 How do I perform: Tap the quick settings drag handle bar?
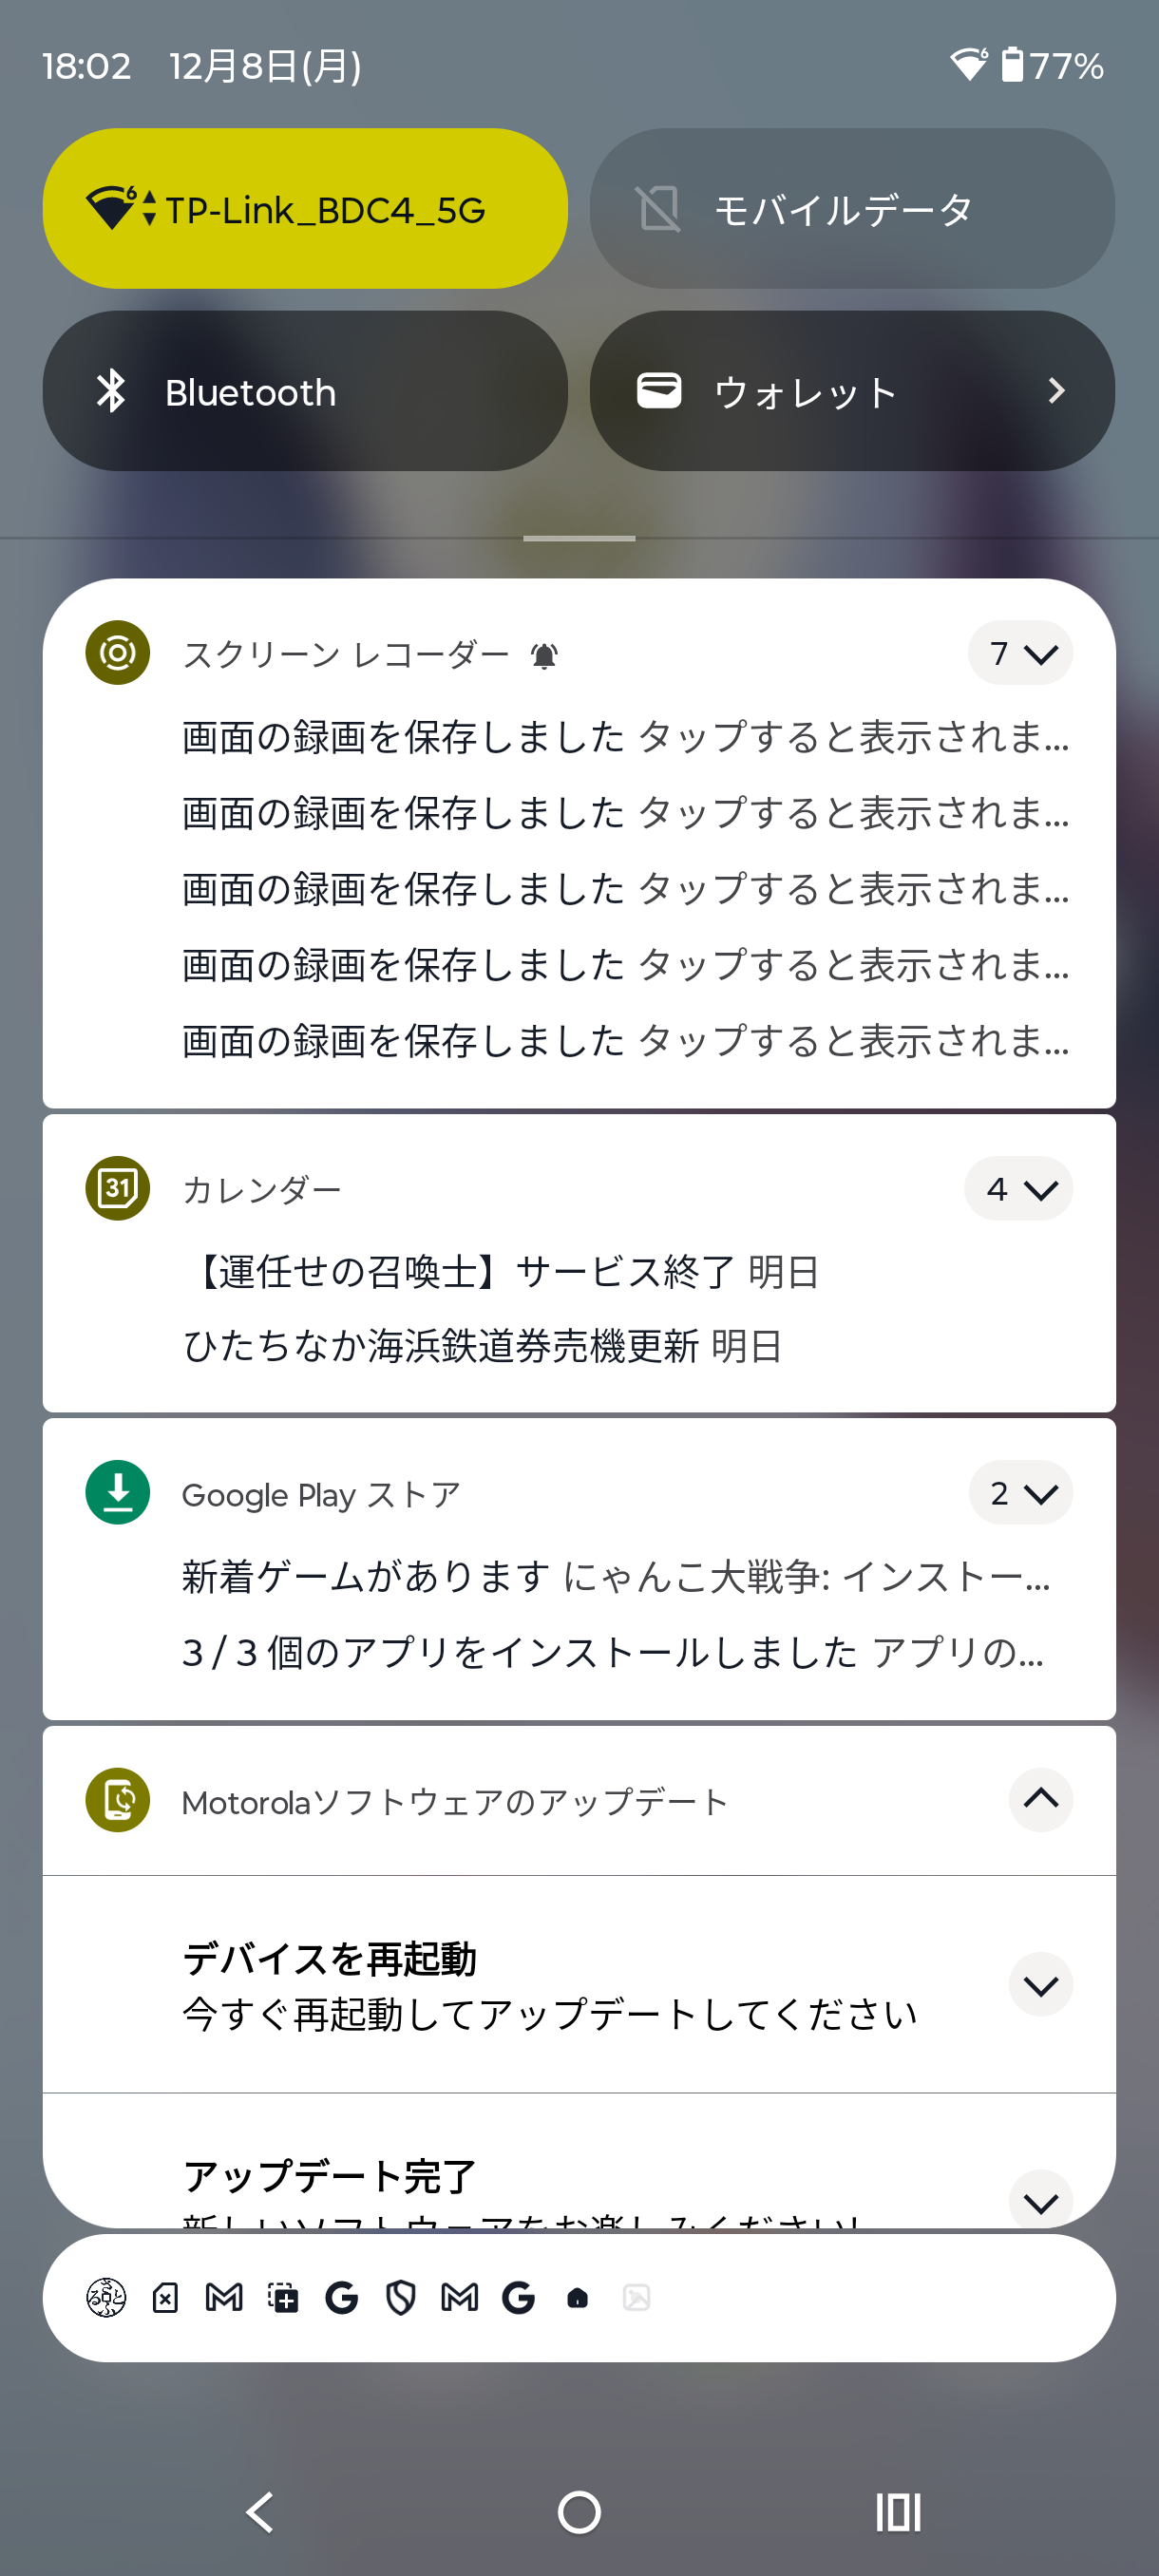[579, 538]
